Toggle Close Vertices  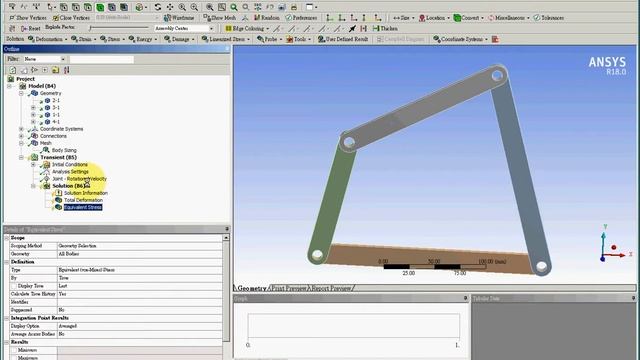coord(71,18)
